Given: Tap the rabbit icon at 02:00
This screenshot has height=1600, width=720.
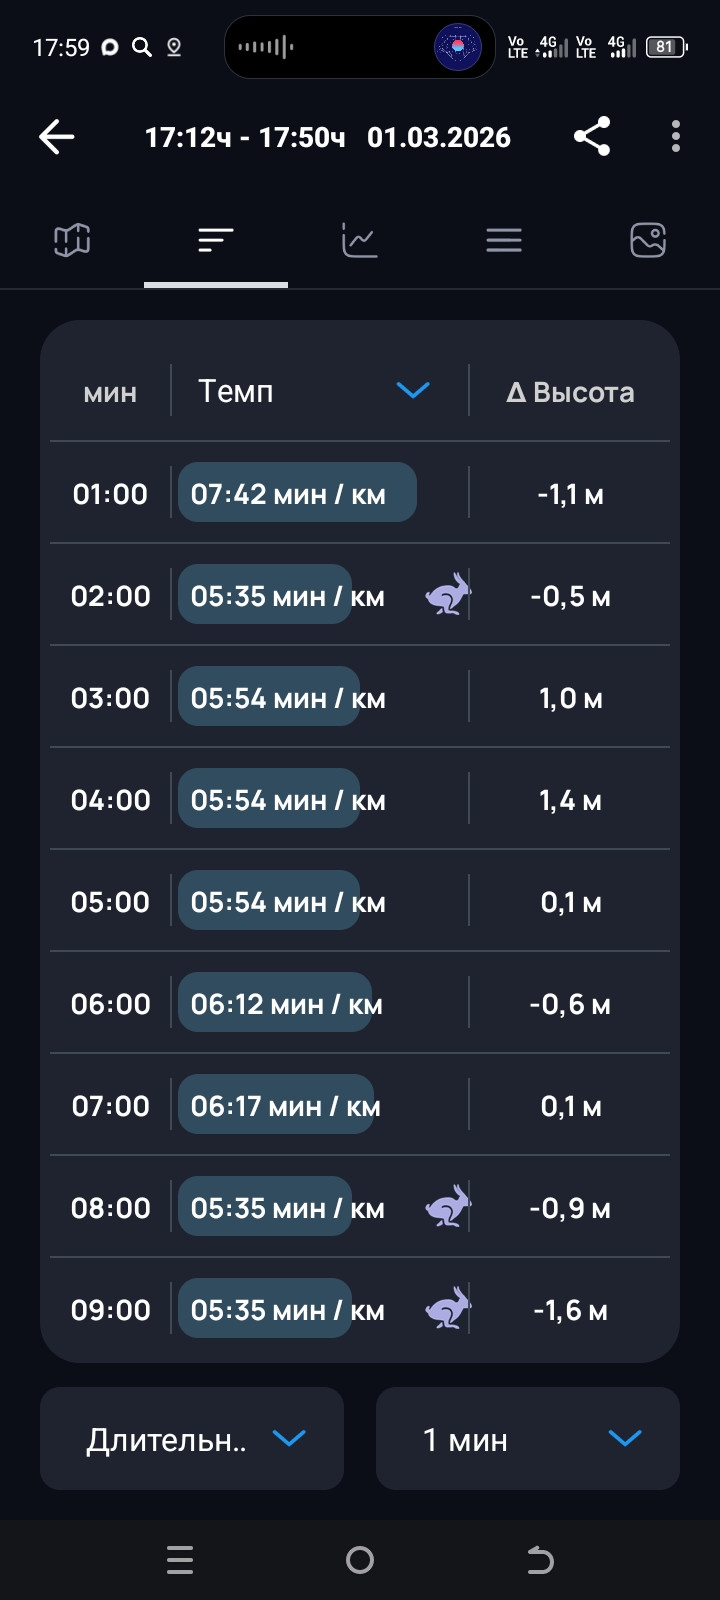Looking at the screenshot, I should click(447, 595).
